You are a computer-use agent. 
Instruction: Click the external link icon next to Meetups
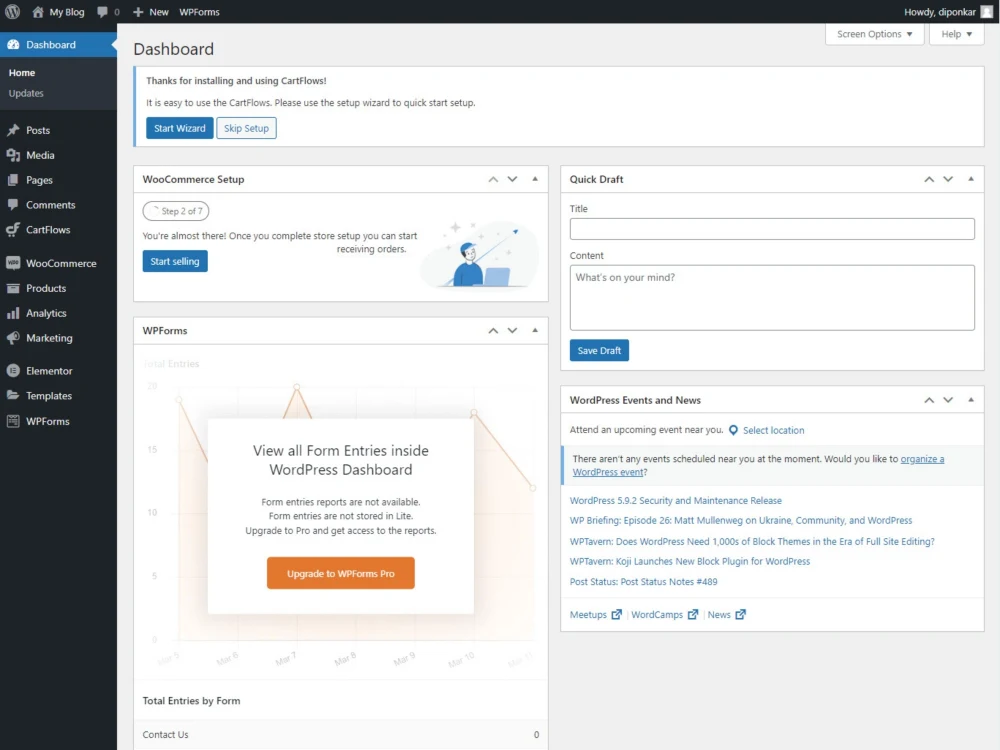click(x=616, y=614)
